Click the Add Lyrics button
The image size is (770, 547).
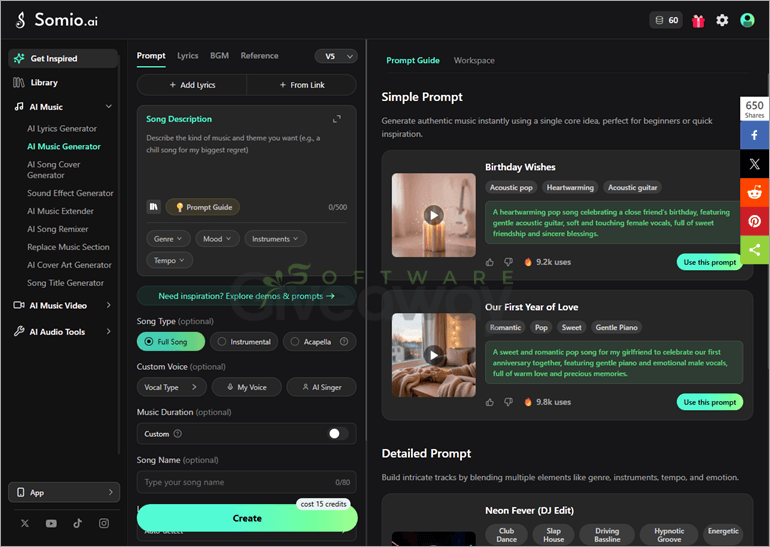click(x=192, y=85)
